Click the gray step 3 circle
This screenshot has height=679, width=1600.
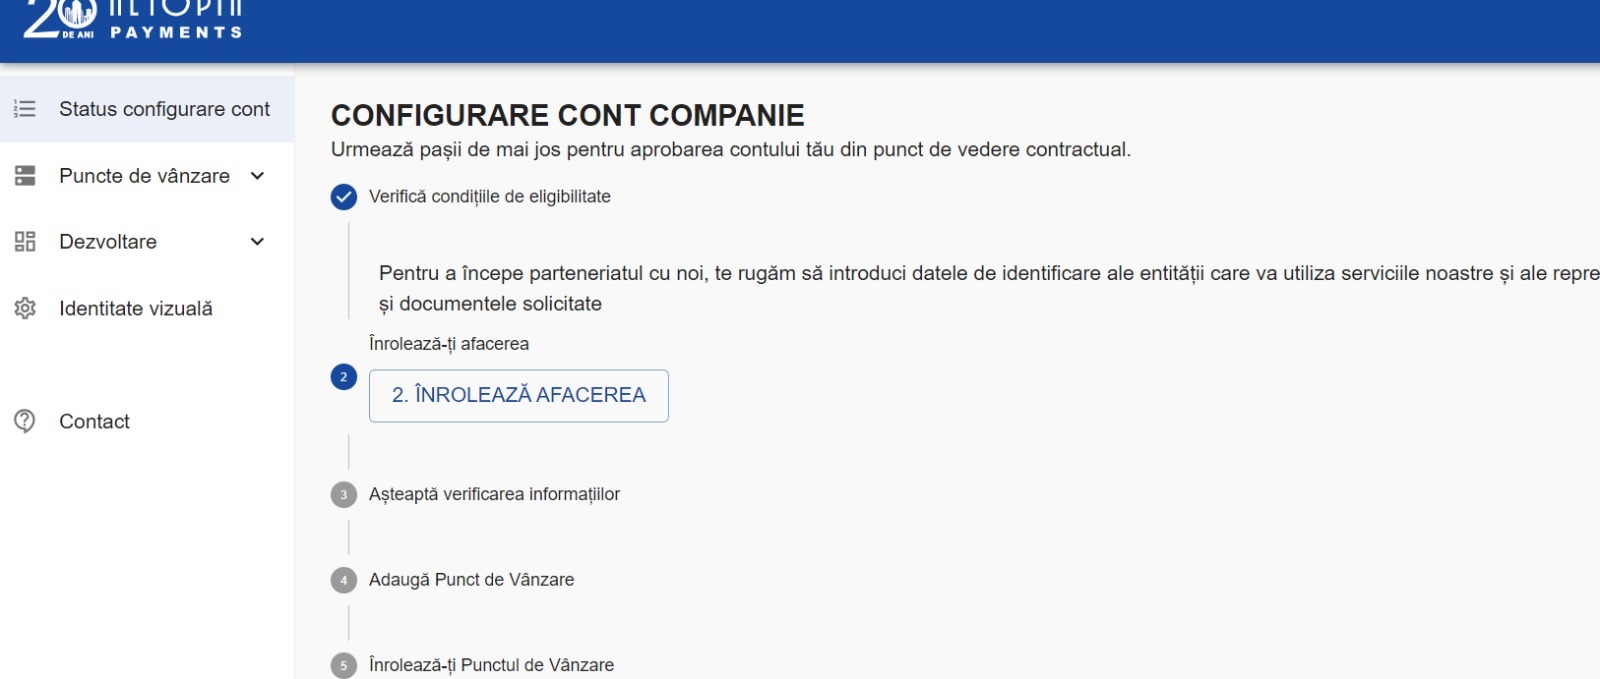(344, 495)
